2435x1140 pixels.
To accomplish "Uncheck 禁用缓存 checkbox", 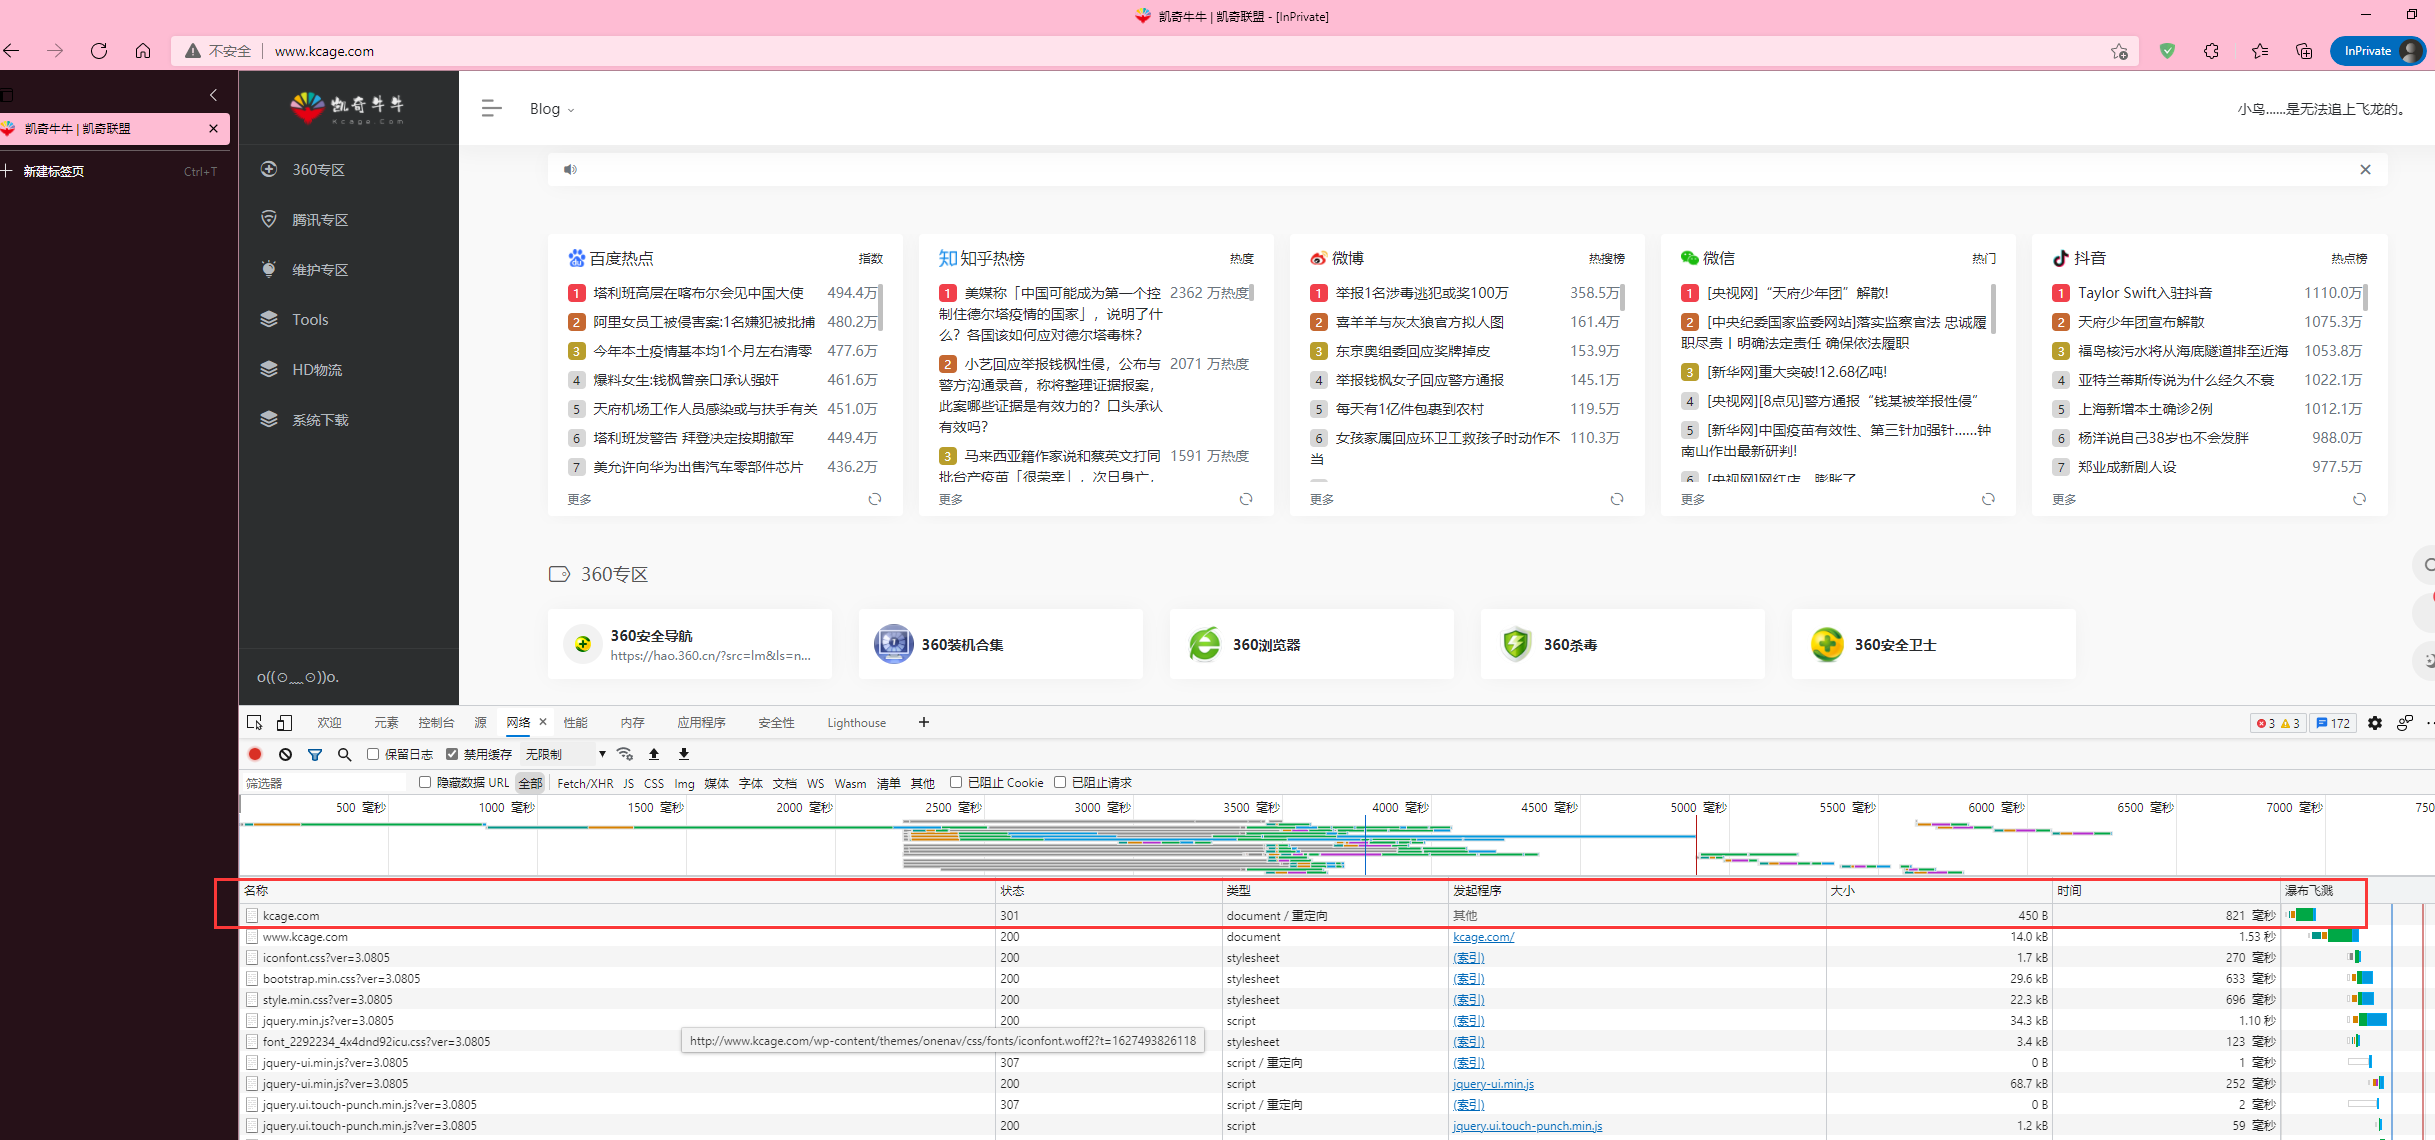I will [452, 754].
